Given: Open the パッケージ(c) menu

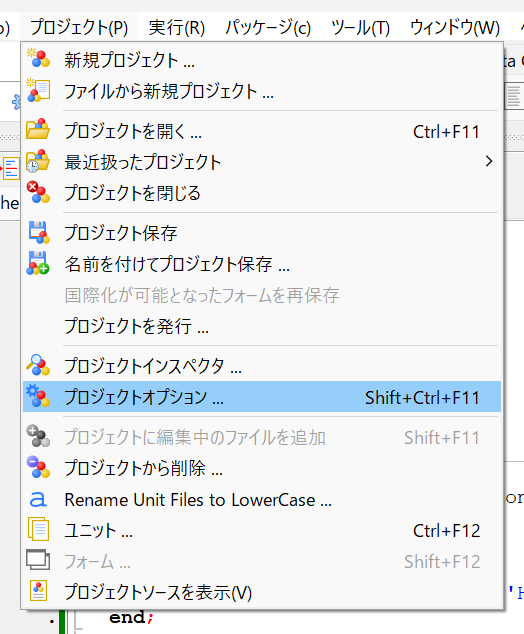Looking at the screenshot, I should (x=268, y=27).
